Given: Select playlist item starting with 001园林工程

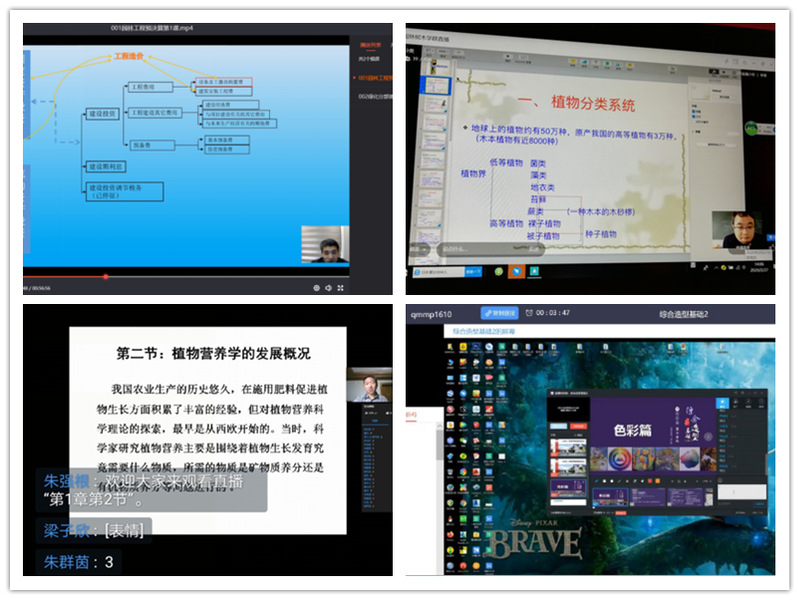Looking at the screenshot, I should tap(375, 78).
